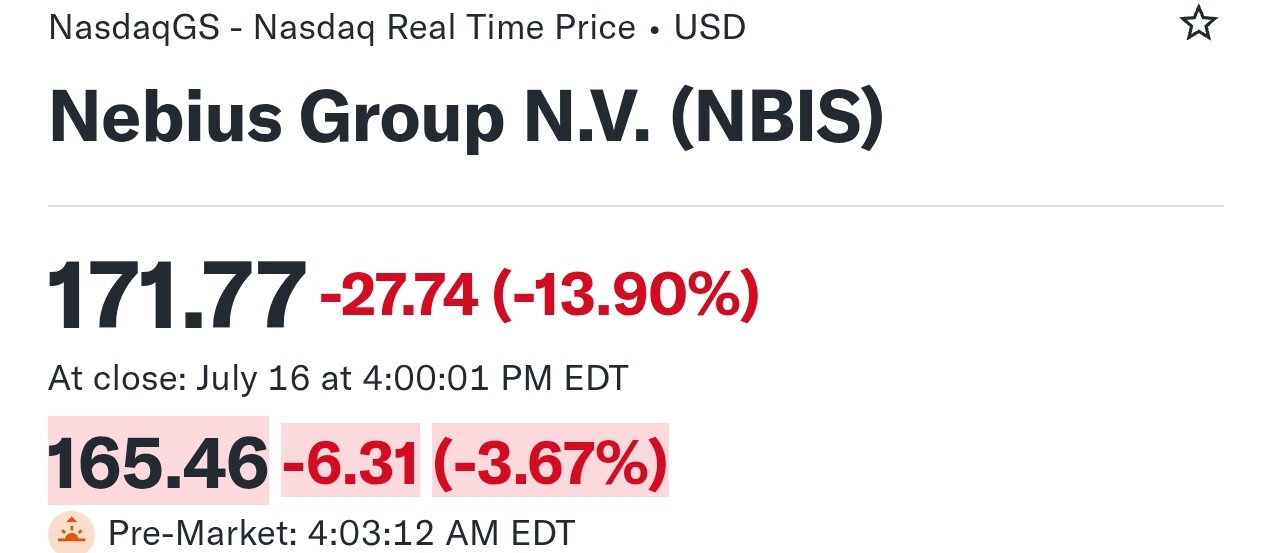Click the -6.31 pre-market change
The image size is (1272, 553).
tap(351, 462)
